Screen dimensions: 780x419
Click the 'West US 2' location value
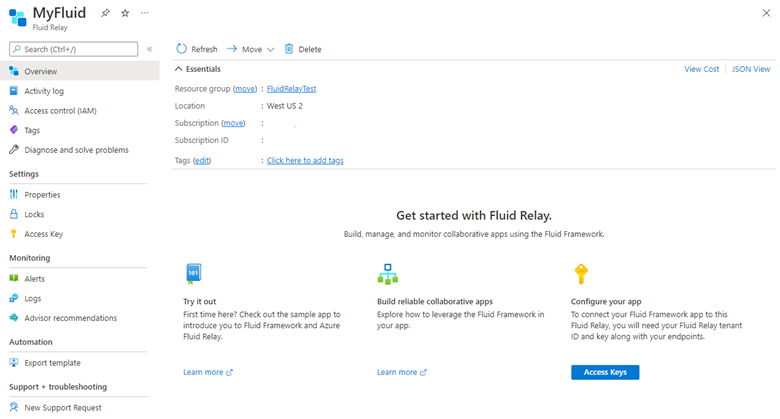(285, 105)
